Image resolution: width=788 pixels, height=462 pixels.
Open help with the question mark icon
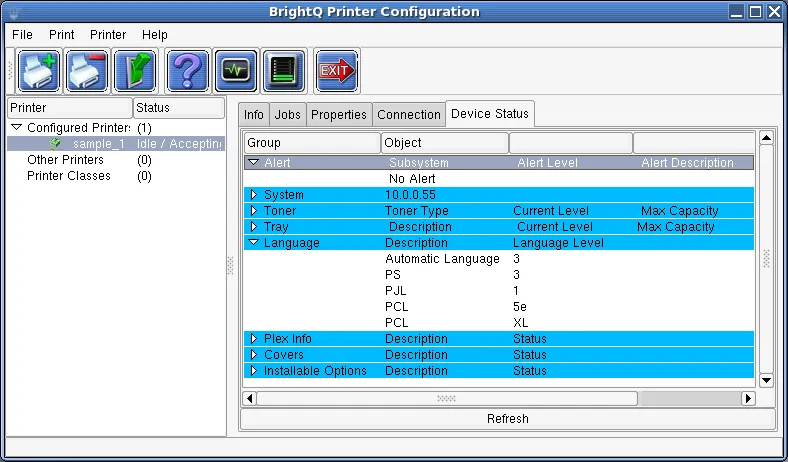pos(187,71)
